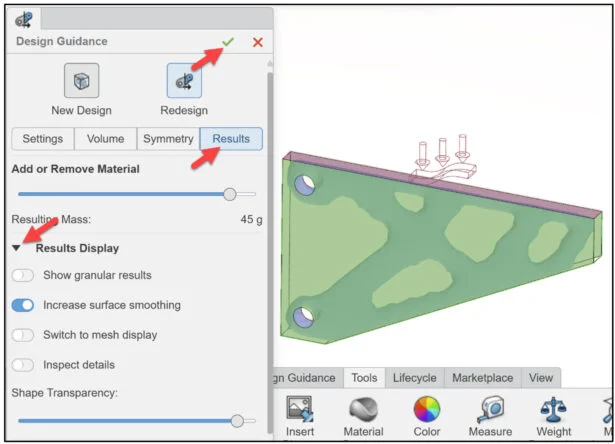Collapse the Results Display section
Screen dimensions: 615x444
coord(17,248)
